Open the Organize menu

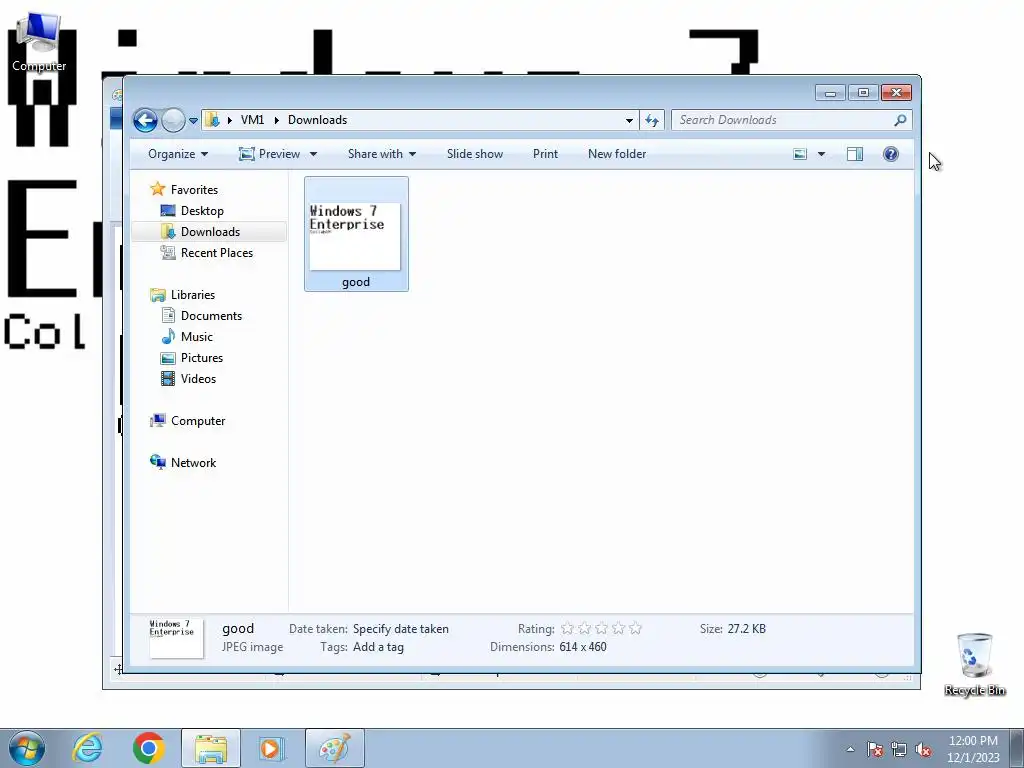click(178, 154)
